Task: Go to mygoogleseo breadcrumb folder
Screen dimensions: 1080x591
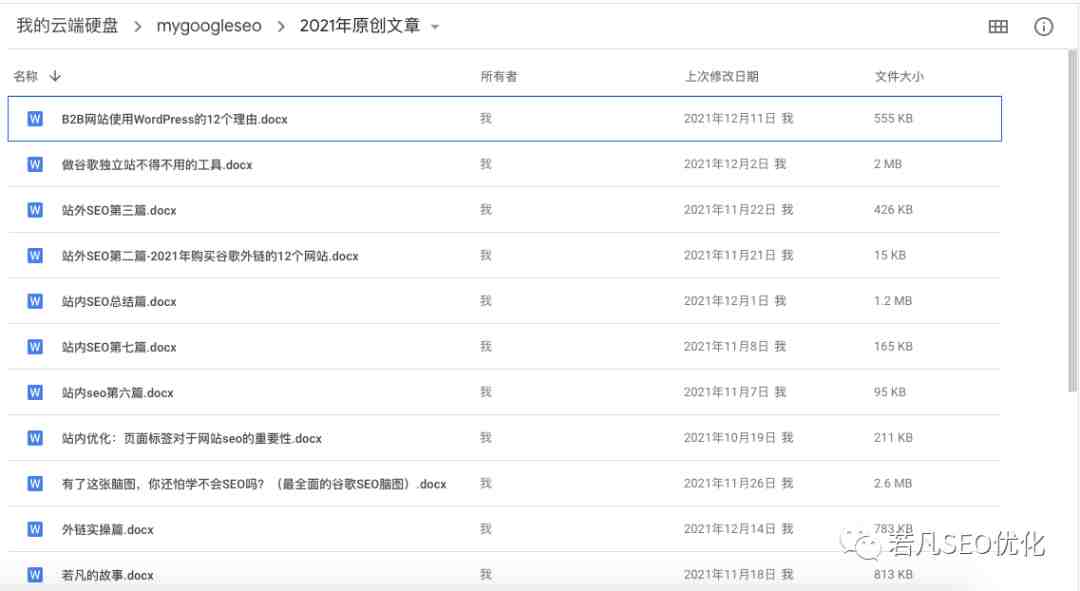Action: (209, 26)
